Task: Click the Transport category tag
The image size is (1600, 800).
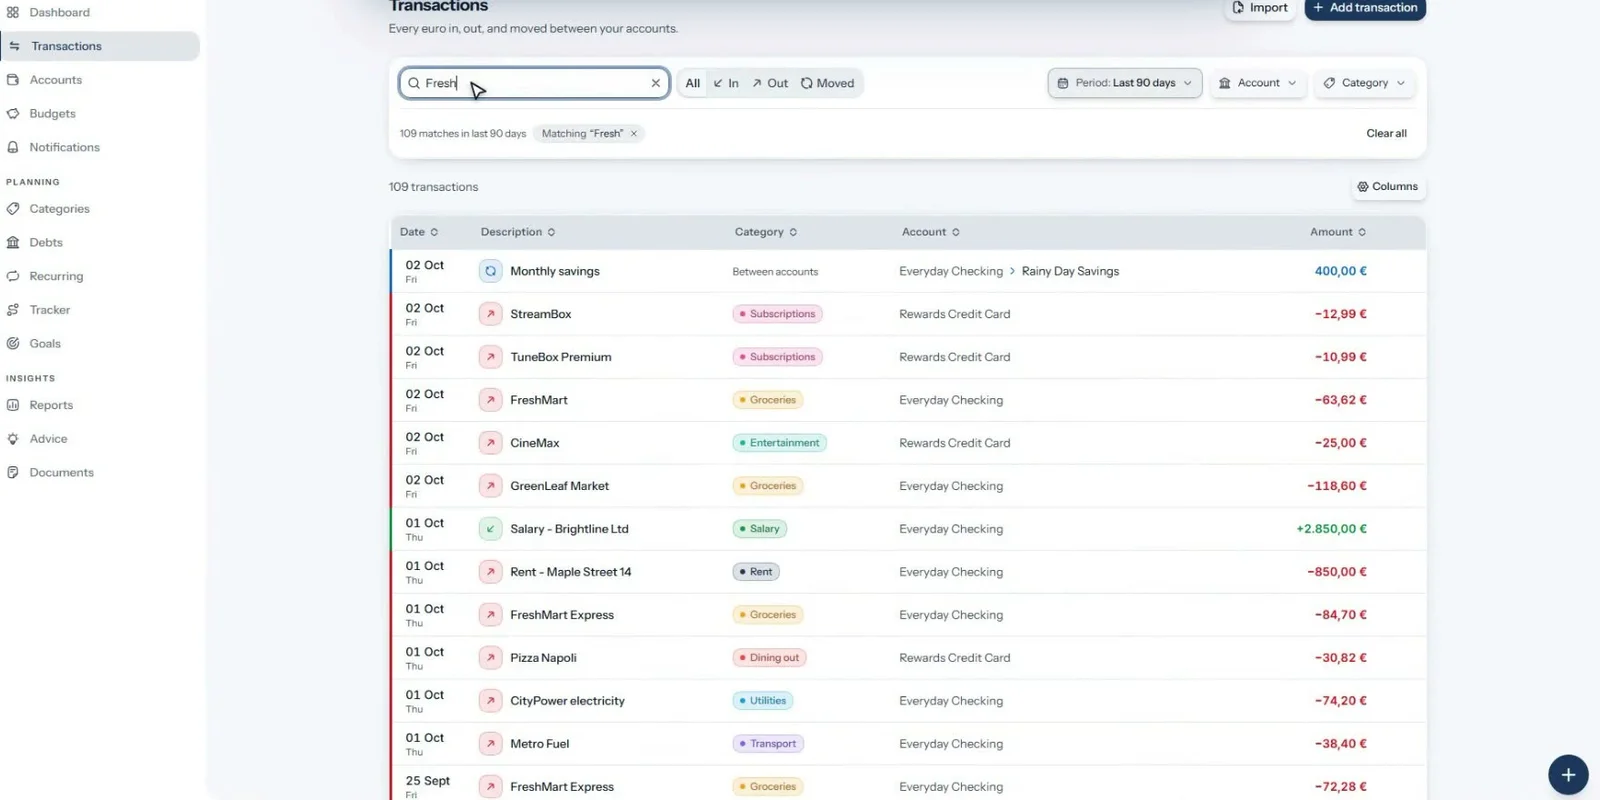Action: pyautogui.click(x=768, y=744)
